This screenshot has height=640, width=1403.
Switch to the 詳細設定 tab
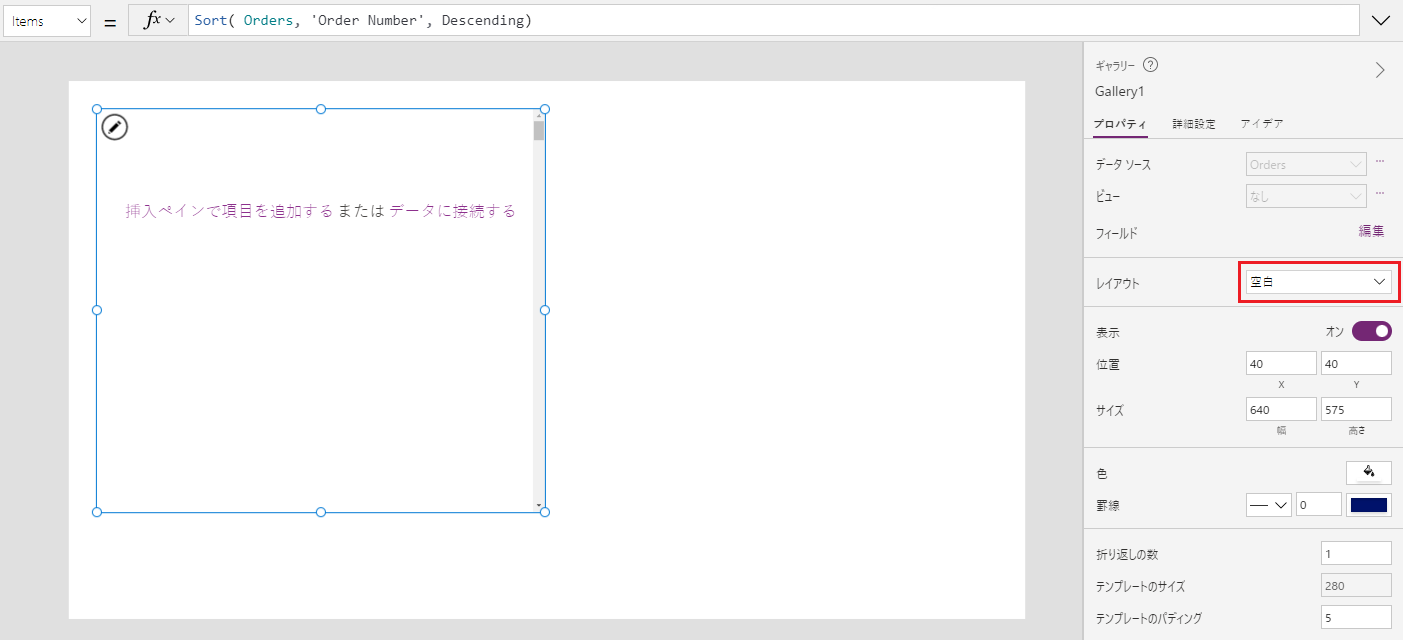click(1194, 124)
